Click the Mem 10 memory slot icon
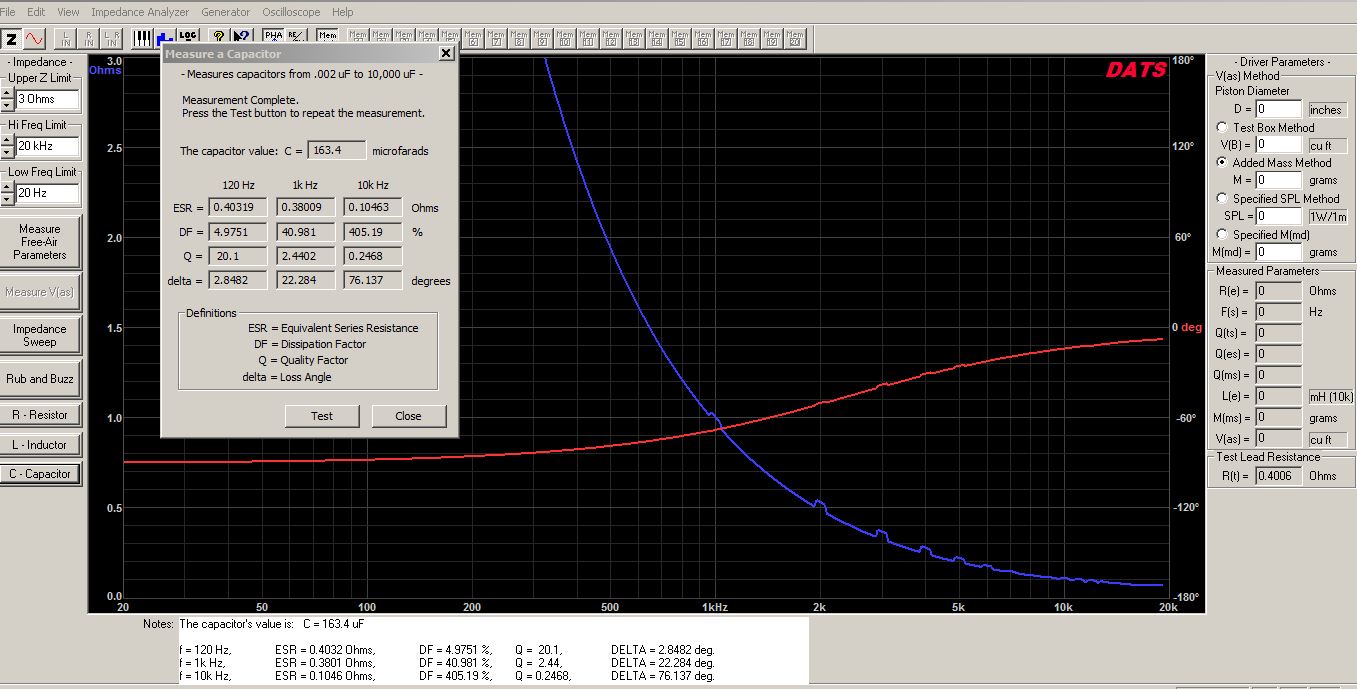The height and width of the screenshot is (689, 1357). pyautogui.click(x=565, y=38)
